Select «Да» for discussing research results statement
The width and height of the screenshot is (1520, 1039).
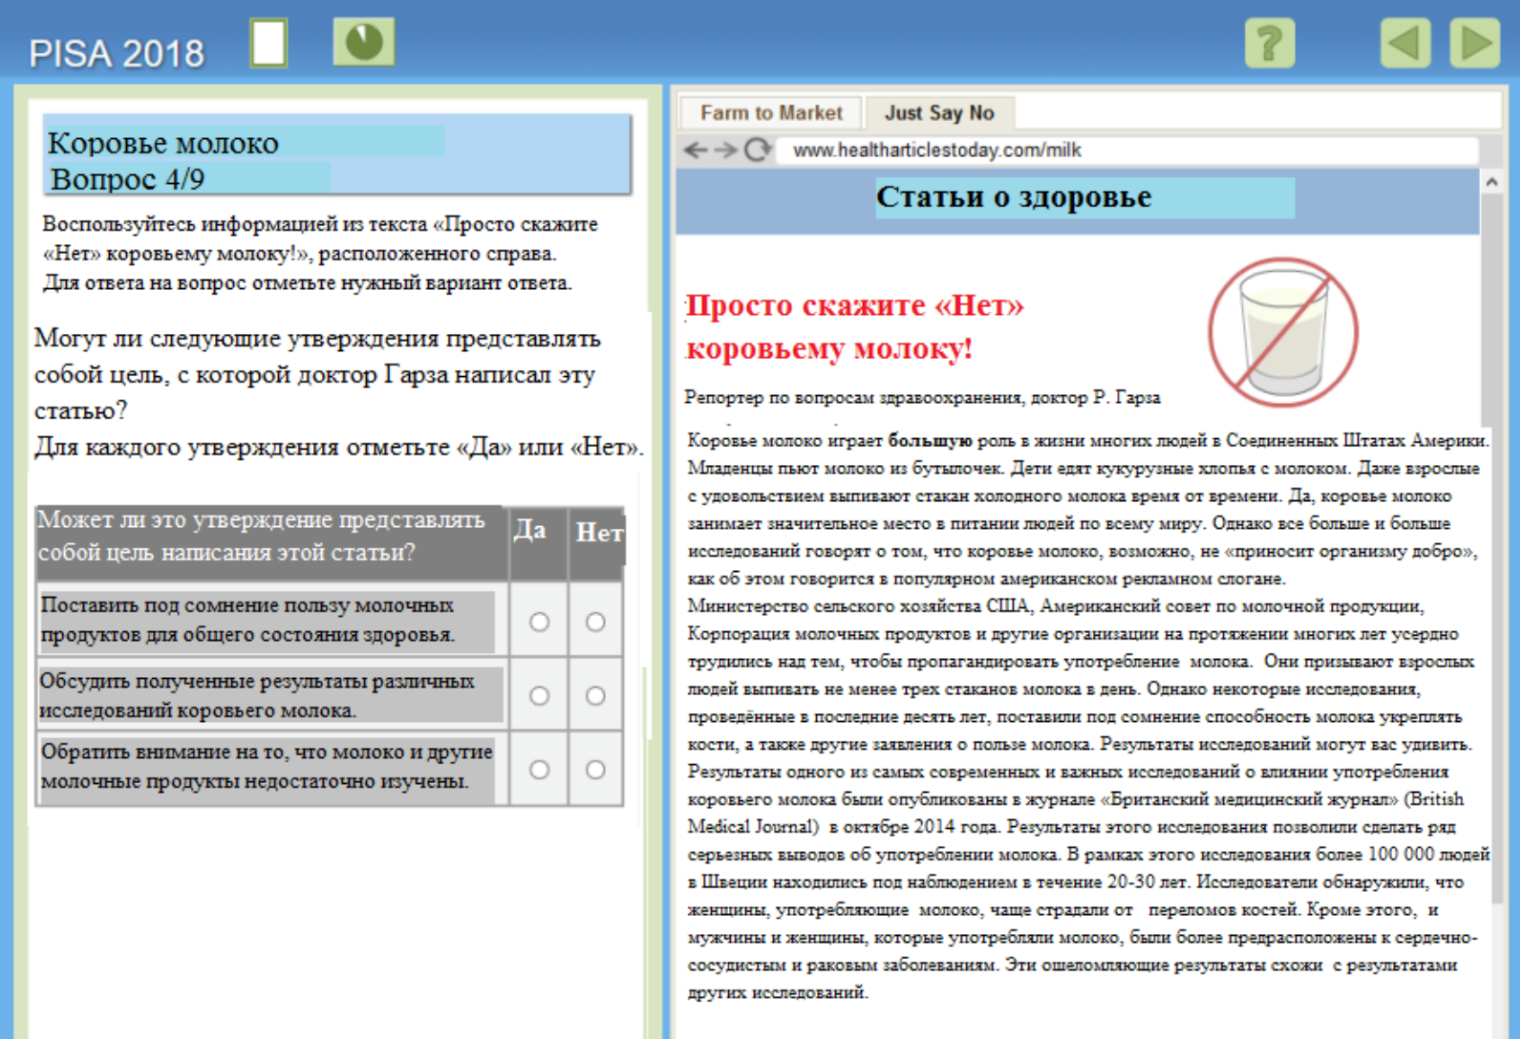point(539,696)
